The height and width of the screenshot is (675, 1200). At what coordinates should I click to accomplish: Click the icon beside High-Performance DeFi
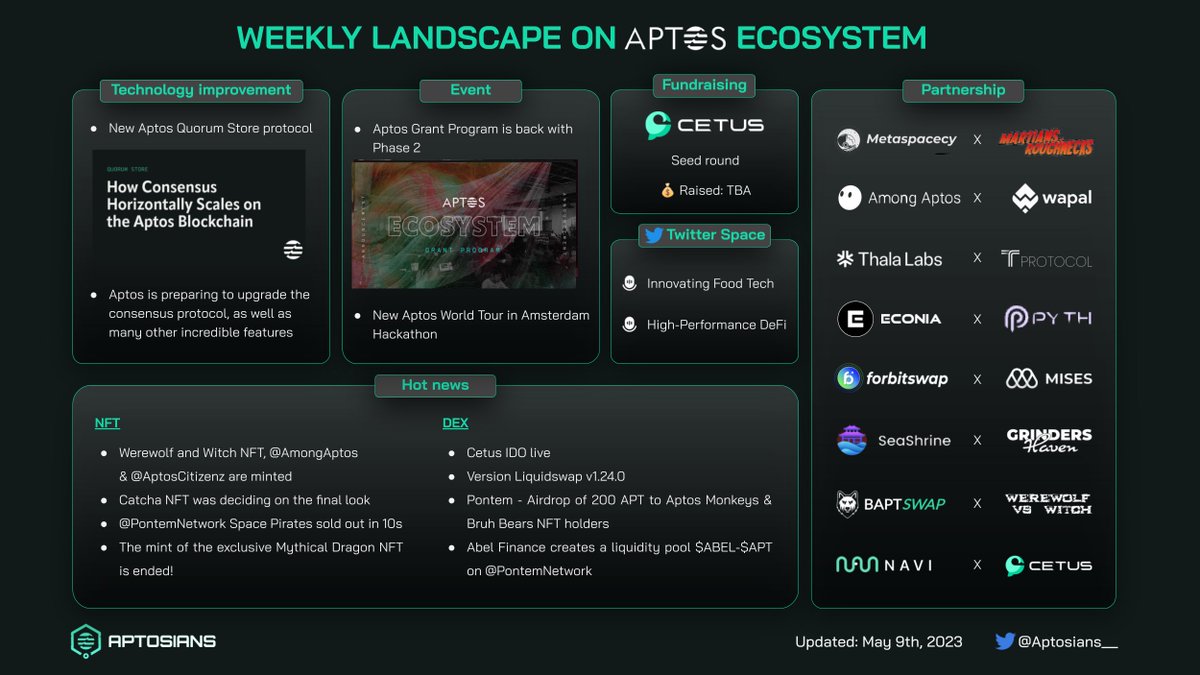click(629, 324)
